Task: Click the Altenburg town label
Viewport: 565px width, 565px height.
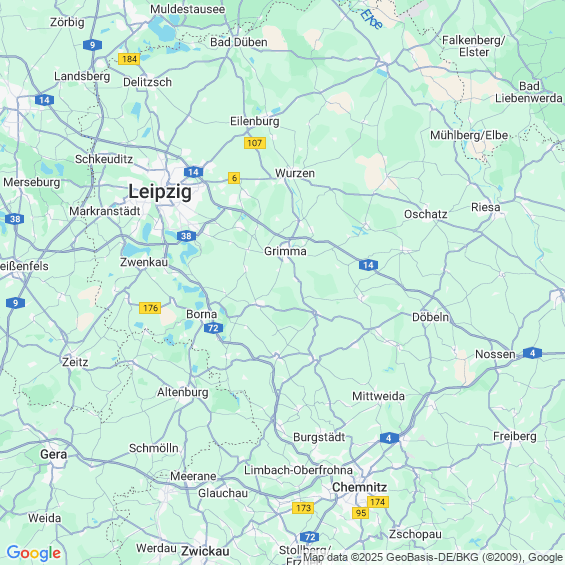Action: click(x=183, y=392)
